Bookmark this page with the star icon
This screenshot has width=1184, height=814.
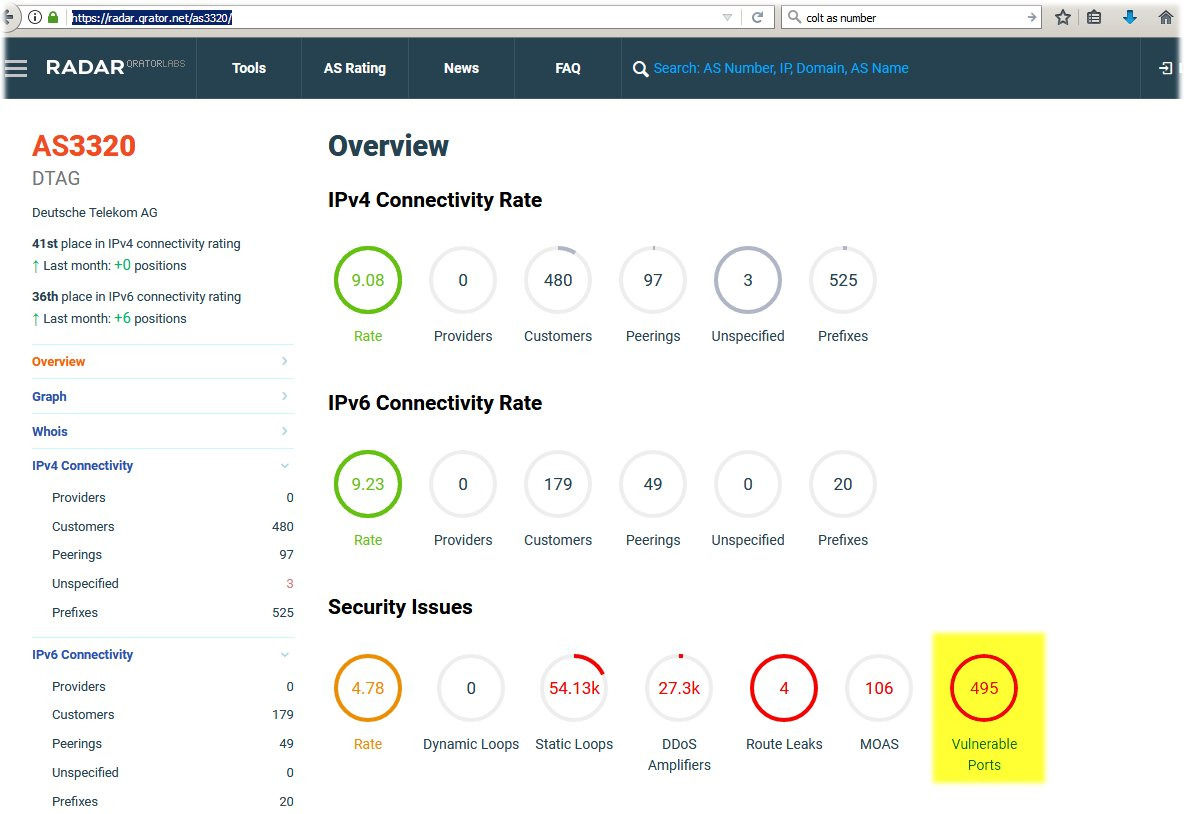1062,17
